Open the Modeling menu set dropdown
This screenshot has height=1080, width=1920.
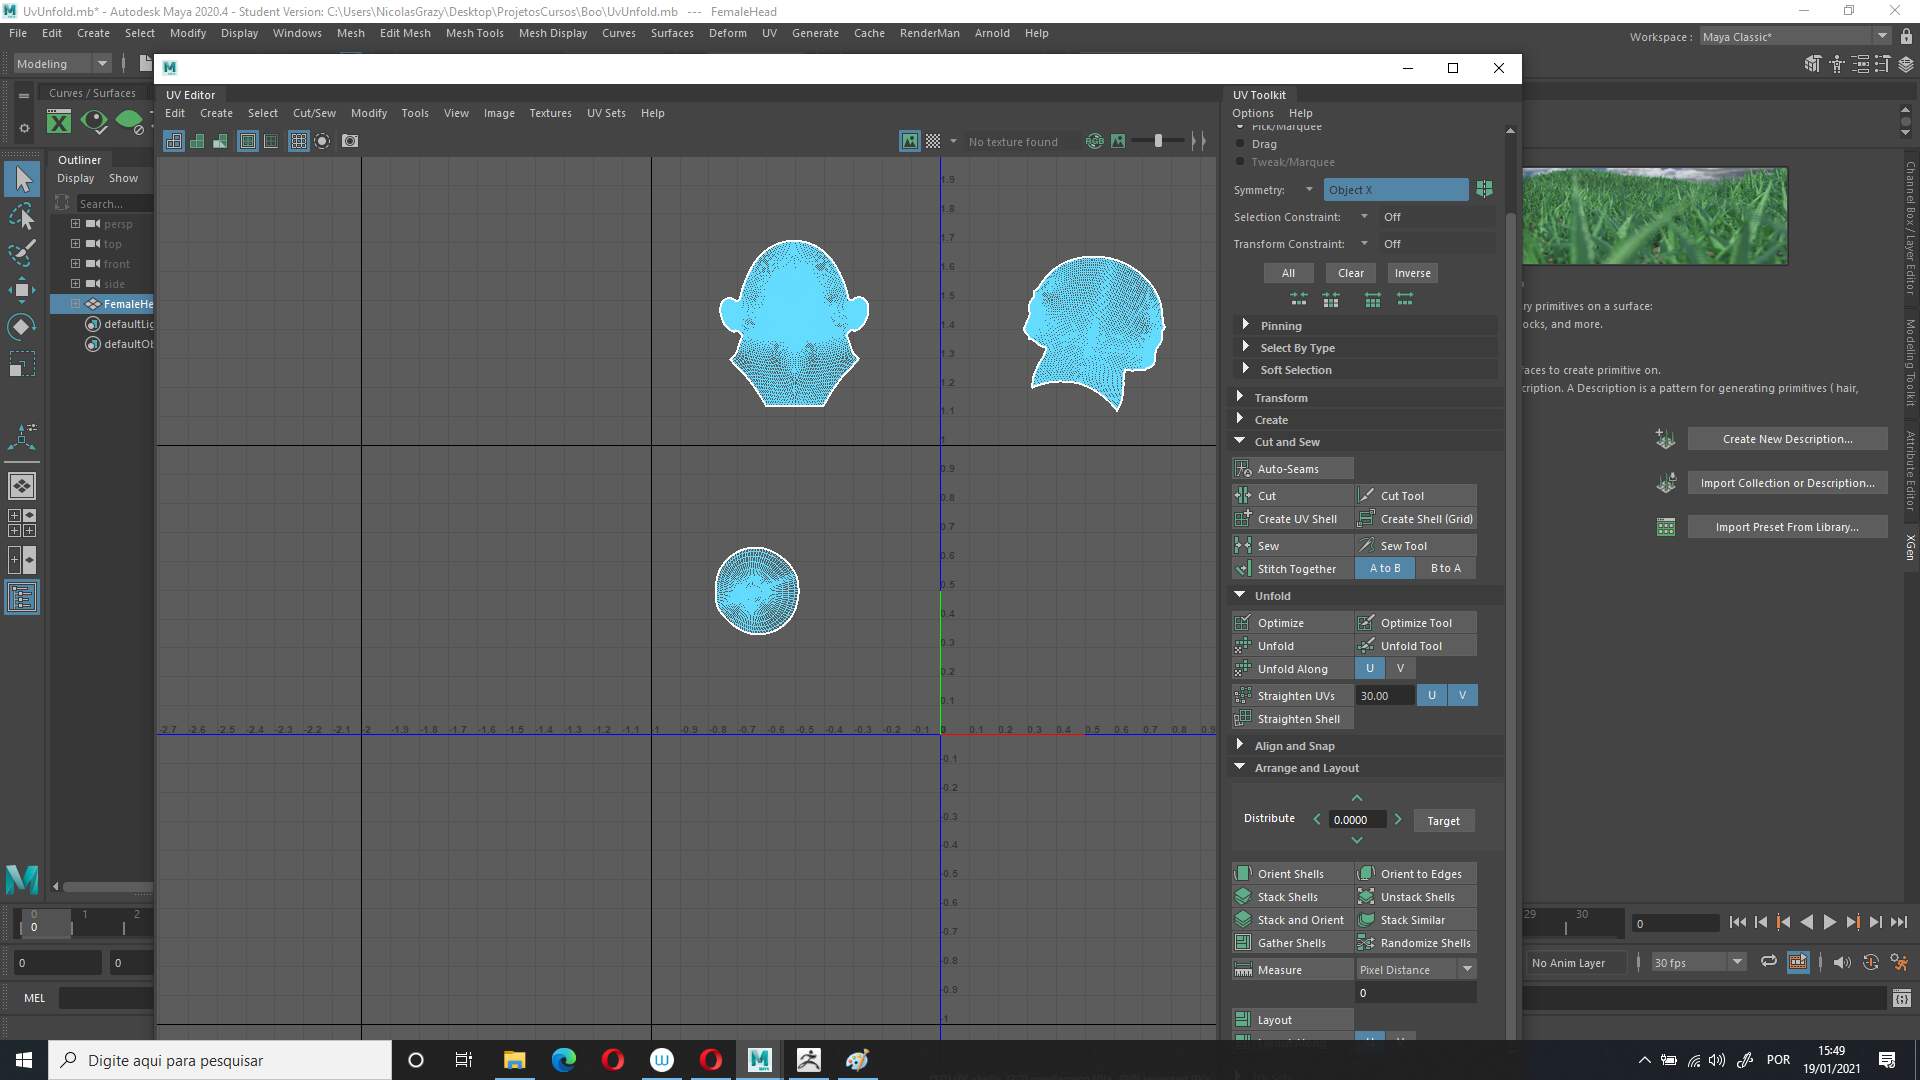[x=62, y=63]
